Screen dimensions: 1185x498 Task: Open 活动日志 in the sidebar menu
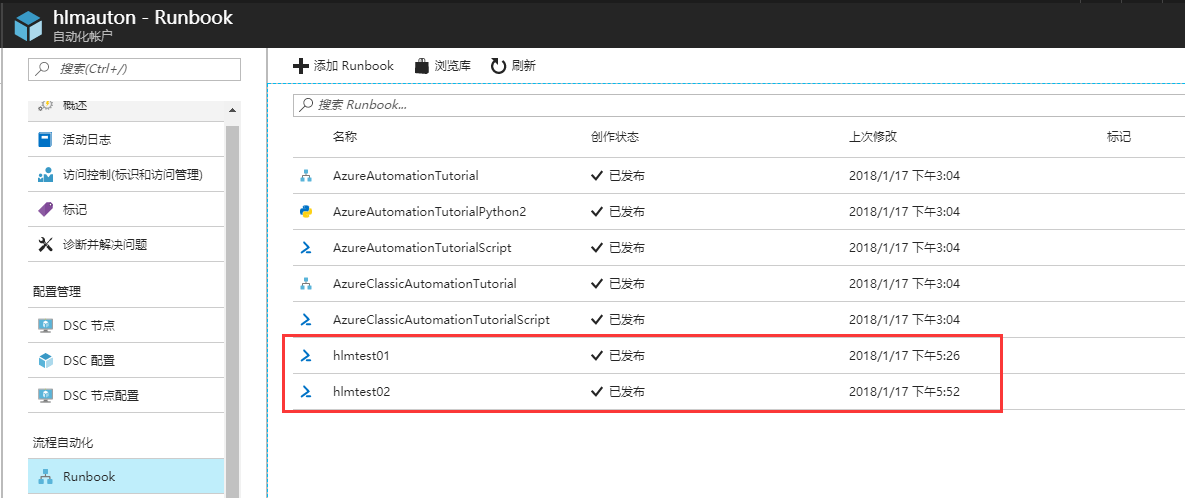pyautogui.click(x=126, y=140)
